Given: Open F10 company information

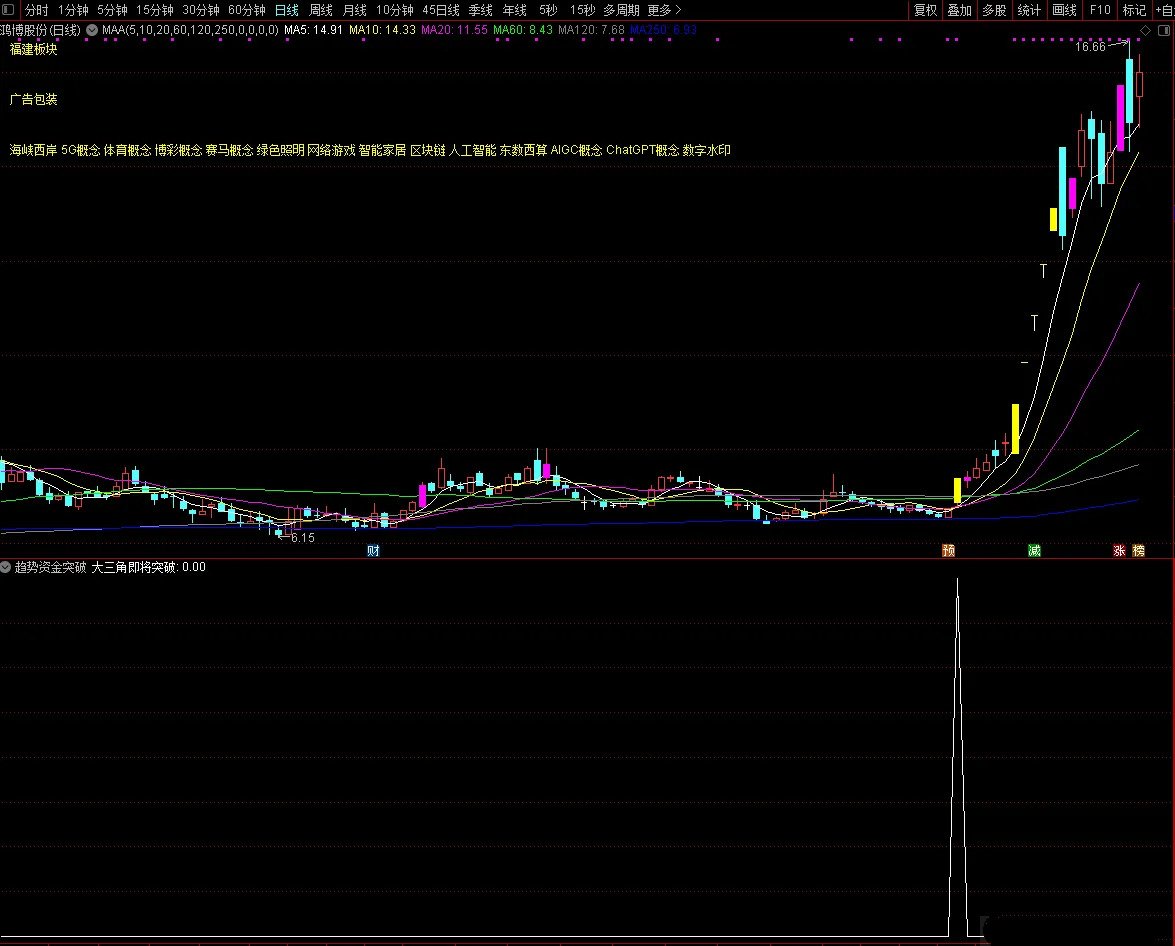Looking at the screenshot, I should click(x=1099, y=10).
